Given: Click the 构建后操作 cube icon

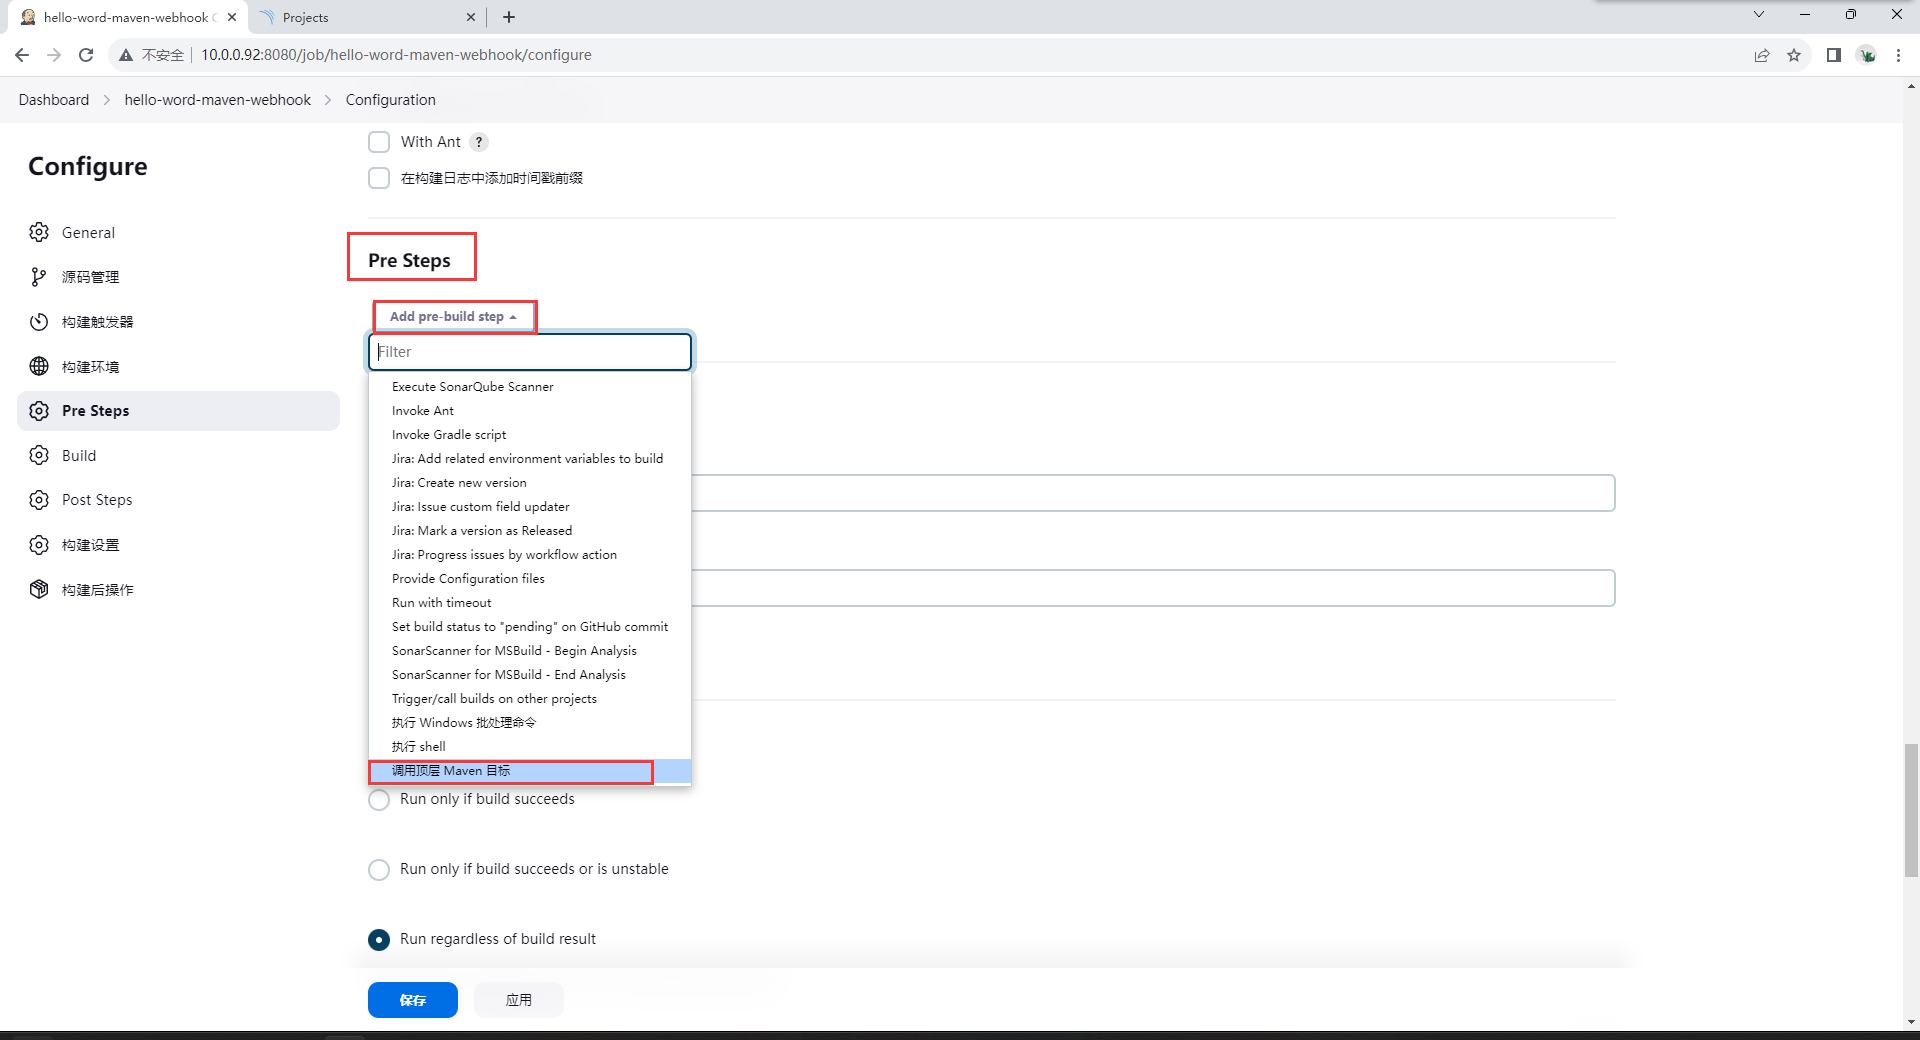Looking at the screenshot, I should coord(39,589).
